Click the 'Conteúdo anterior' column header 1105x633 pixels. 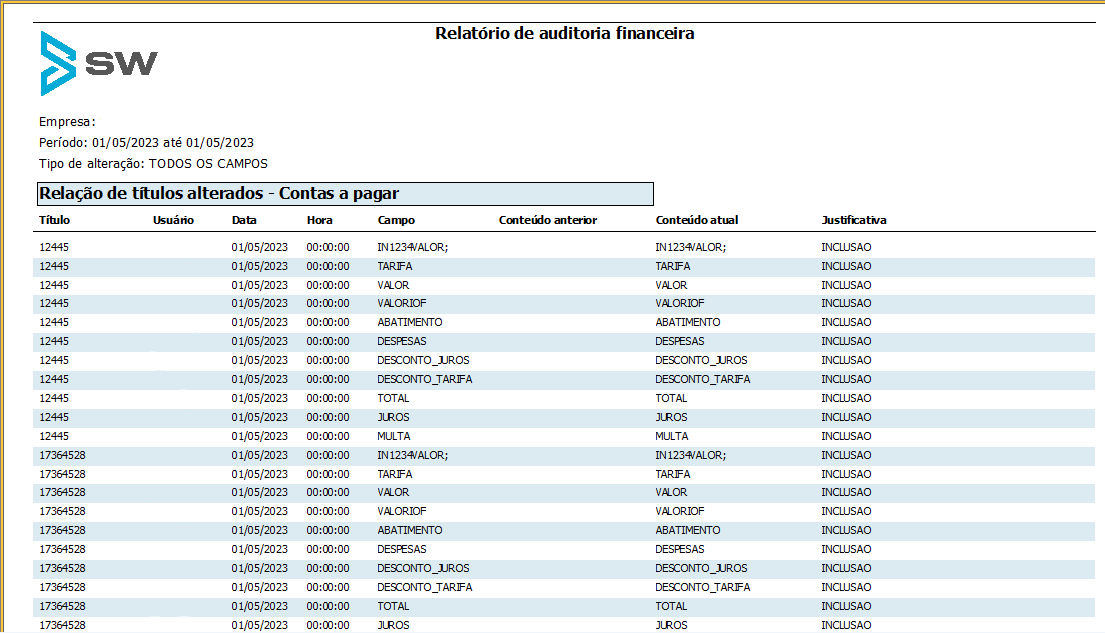coord(548,220)
